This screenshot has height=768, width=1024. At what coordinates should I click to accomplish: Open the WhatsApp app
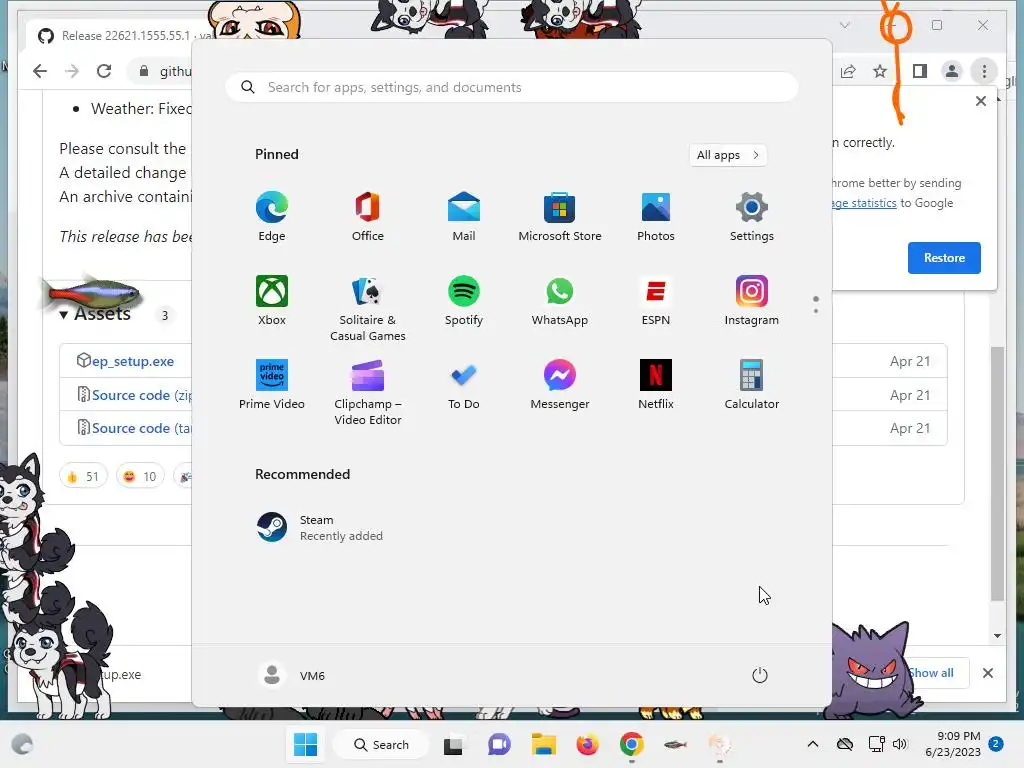560,300
